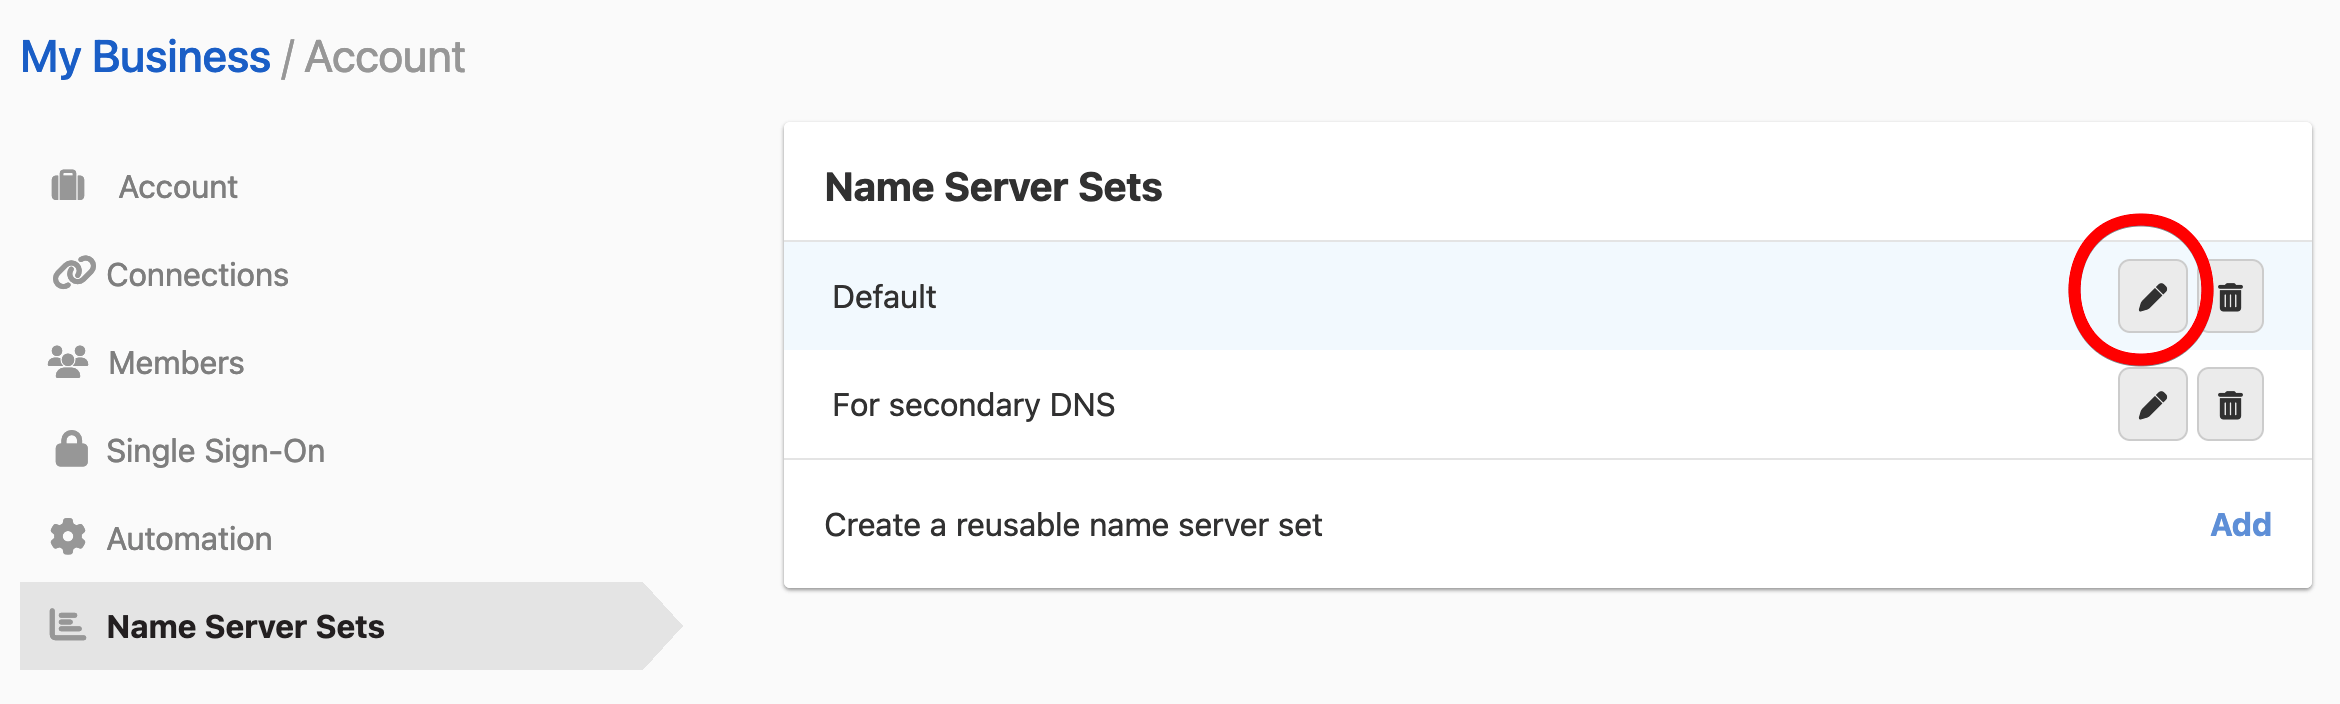2340x704 pixels.
Task: Go to the Members section
Action: 176,363
